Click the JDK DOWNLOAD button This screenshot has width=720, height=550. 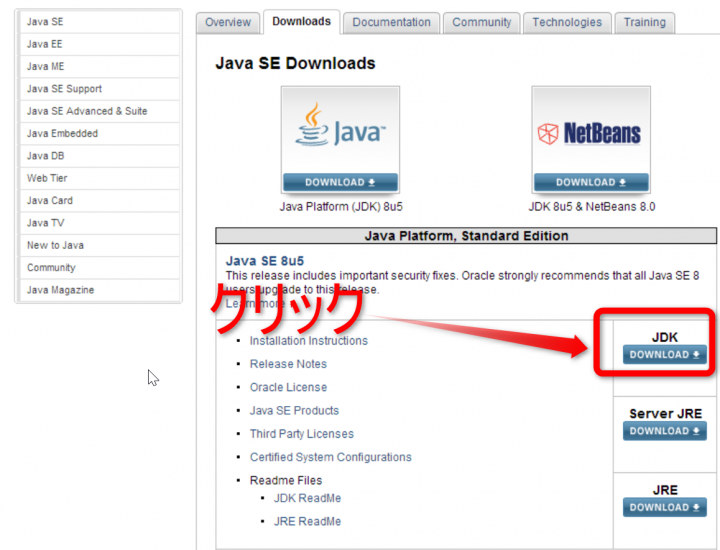click(664, 355)
